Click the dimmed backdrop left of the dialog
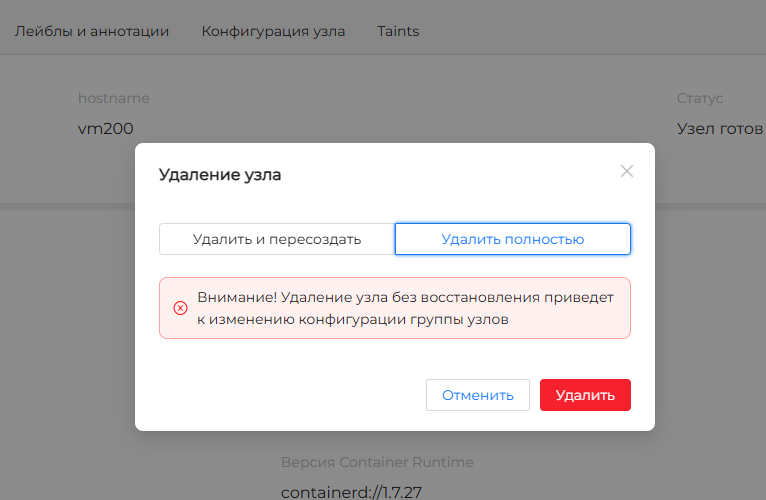766x500 pixels. (x=65, y=300)
